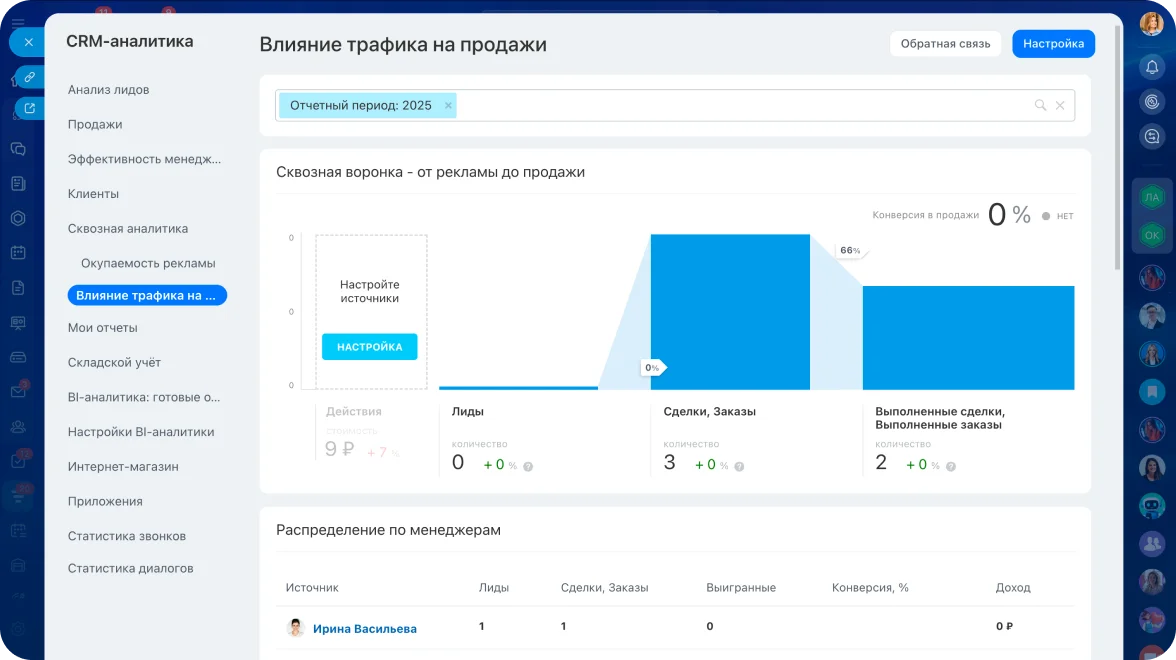Open the Mail icon with the red badge
1176x660 pixels.
click(19, 390)
